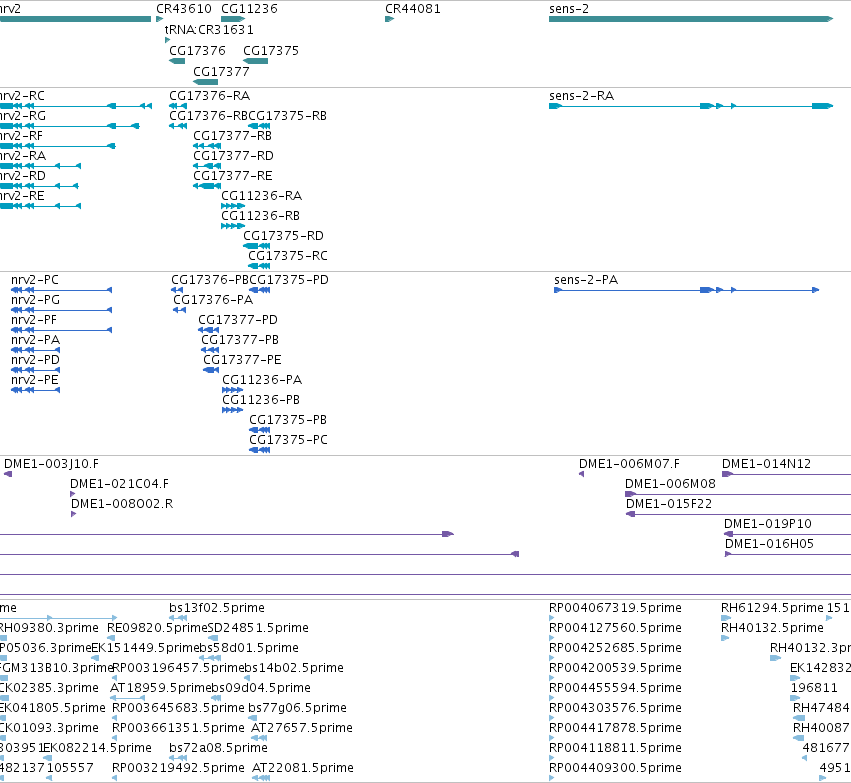This screenshot has width=851, height=783.
Task: Select the CG11236-PA protein label
Action: click(262, 380)
